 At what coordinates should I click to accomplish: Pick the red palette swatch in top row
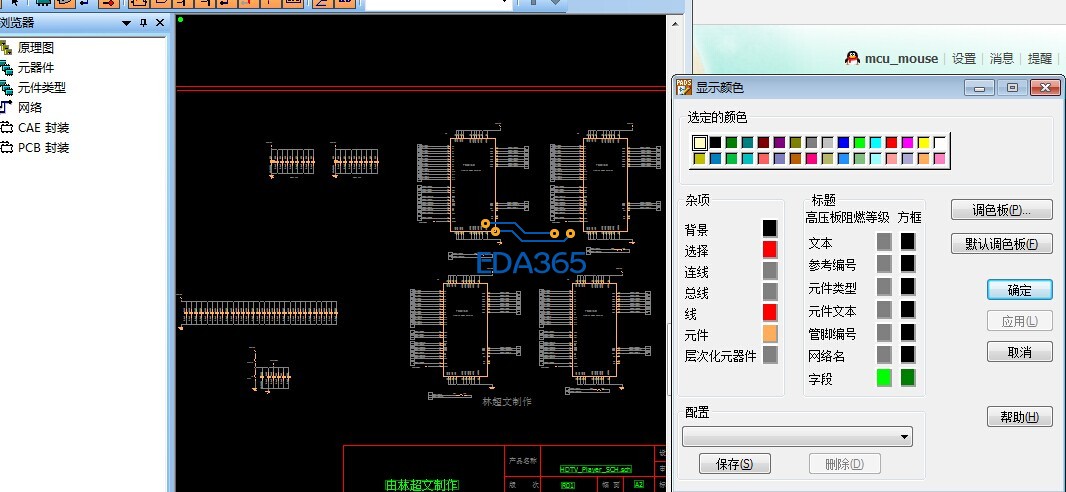coord(891,143)
